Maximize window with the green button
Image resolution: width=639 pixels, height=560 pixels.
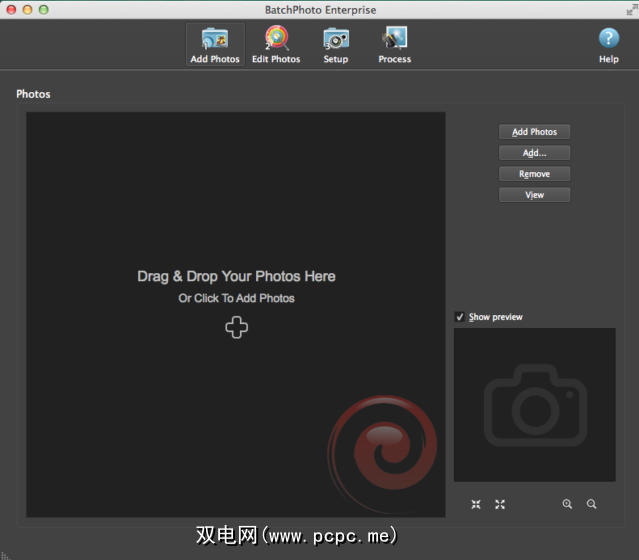click(44, 9)
